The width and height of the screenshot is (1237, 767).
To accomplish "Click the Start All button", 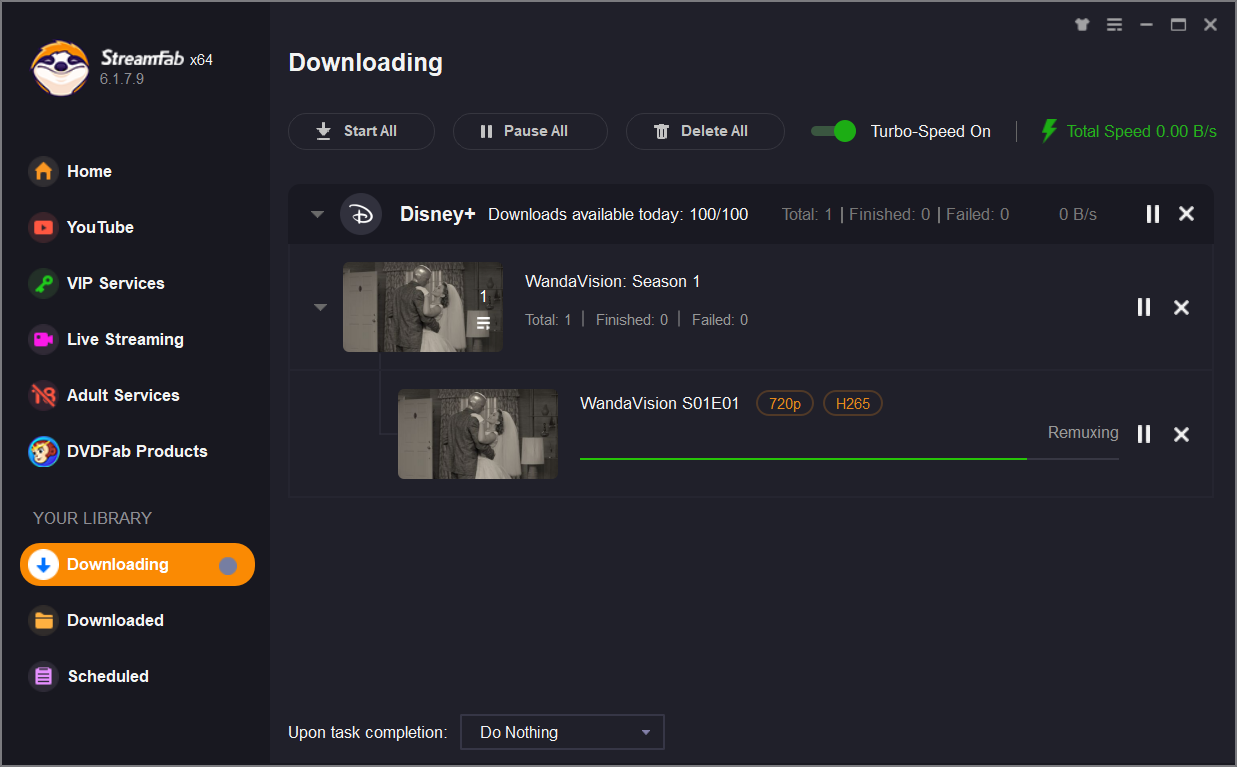I will 361,131.
